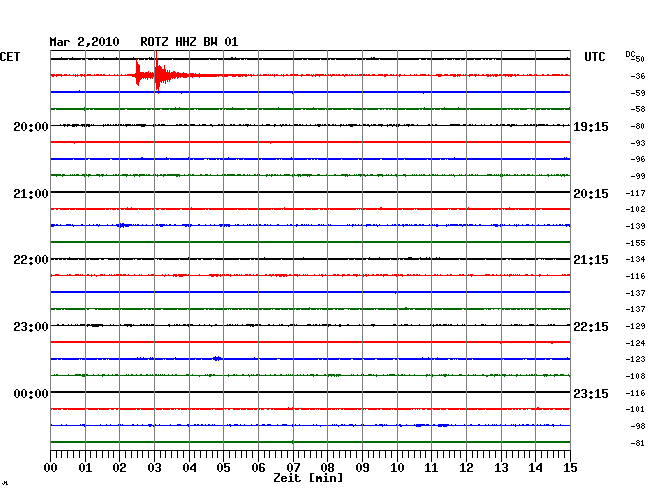
Task: Select the DC offset value "-124"
Action: pyautogui.click(x=635, y=343)
